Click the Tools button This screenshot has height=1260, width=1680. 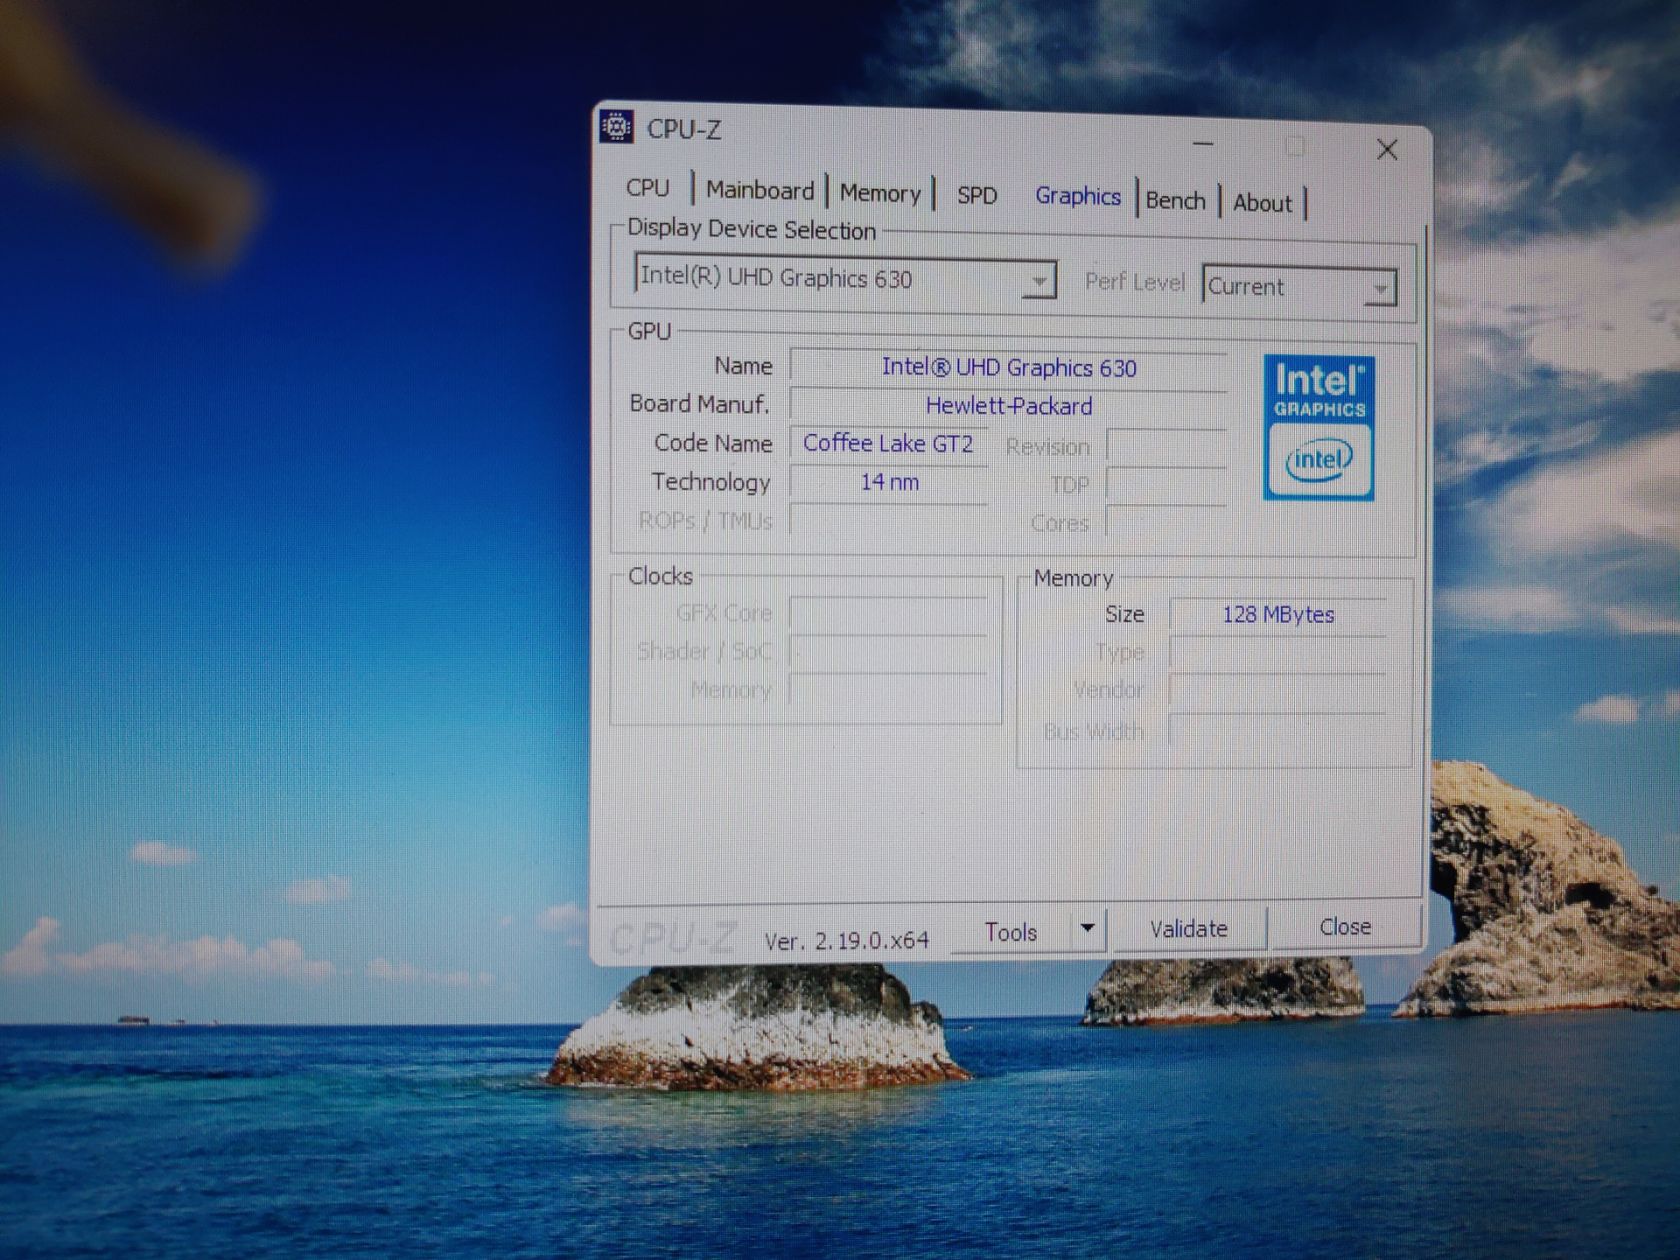click(1011, 932)
